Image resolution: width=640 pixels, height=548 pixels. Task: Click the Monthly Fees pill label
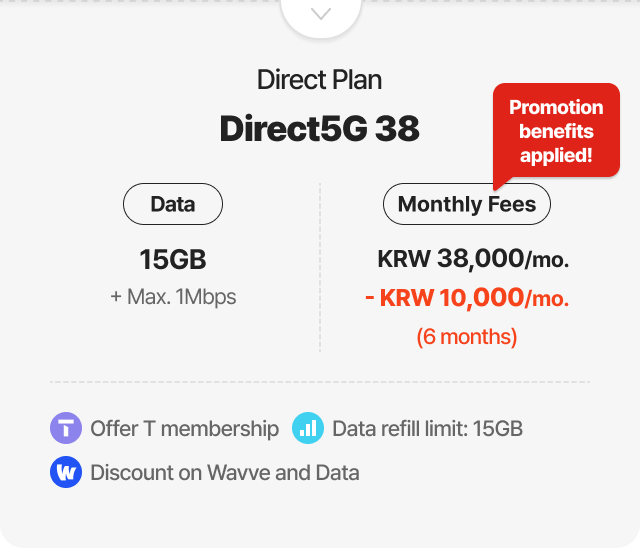click(x=467, y=205)
